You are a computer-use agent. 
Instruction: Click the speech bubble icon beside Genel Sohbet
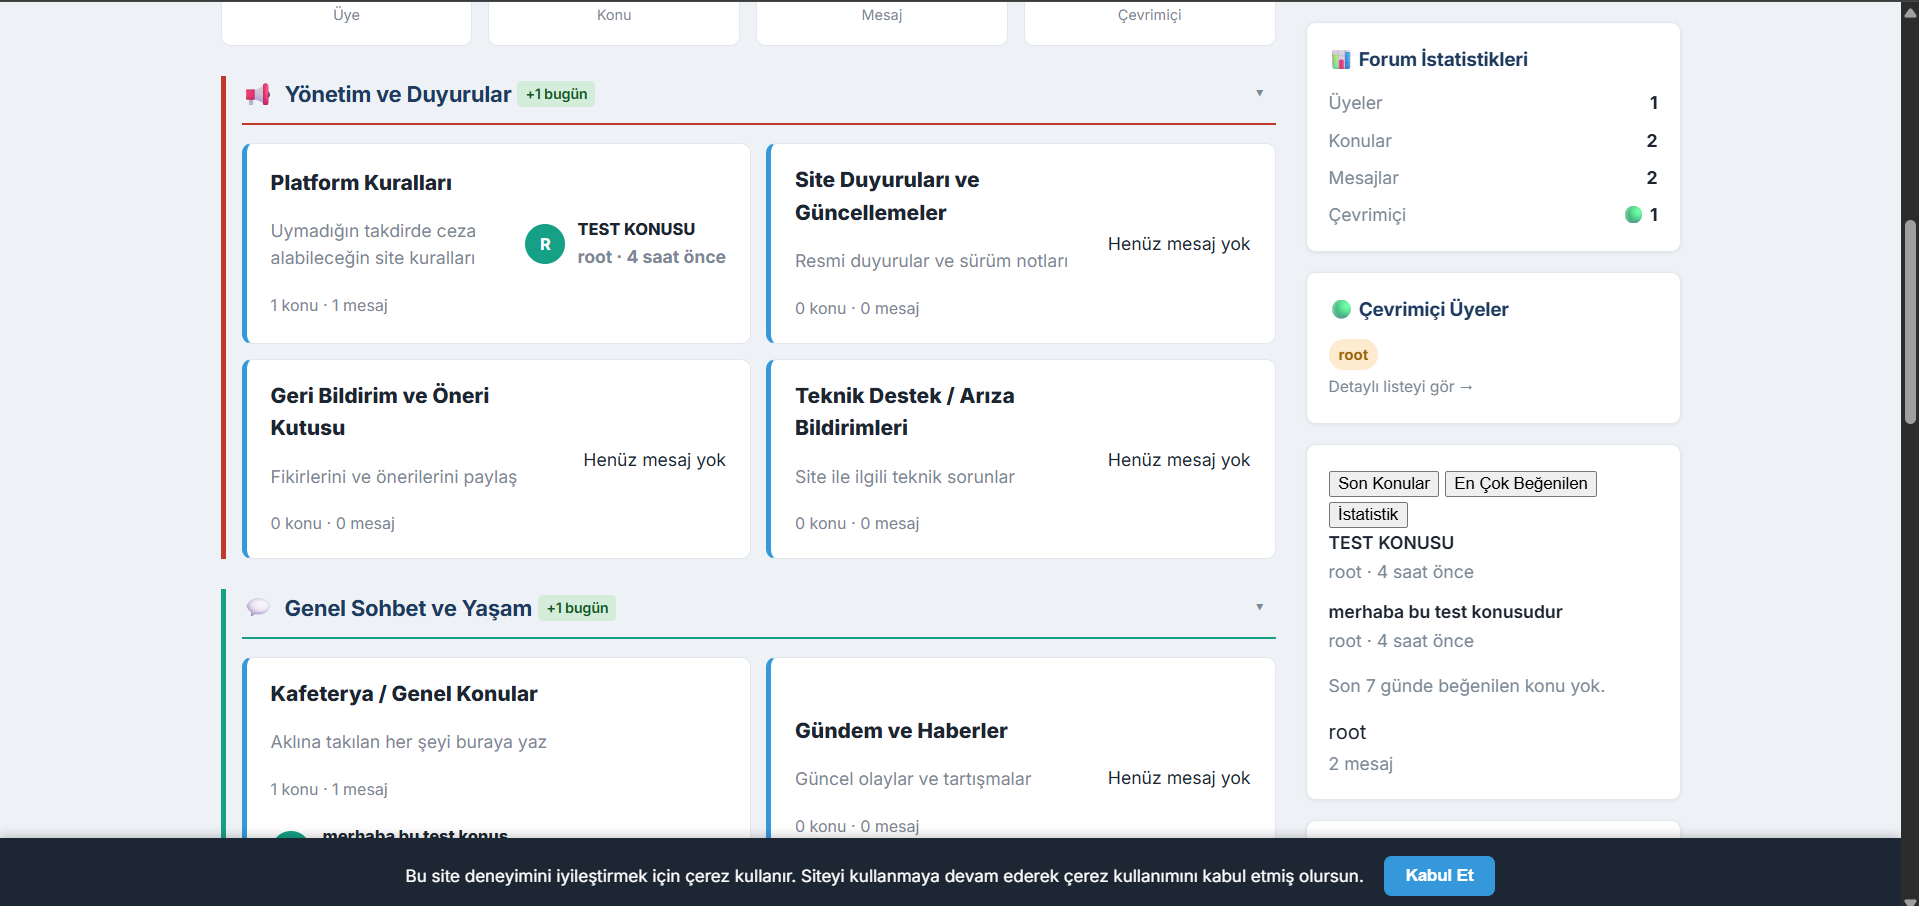258,607
